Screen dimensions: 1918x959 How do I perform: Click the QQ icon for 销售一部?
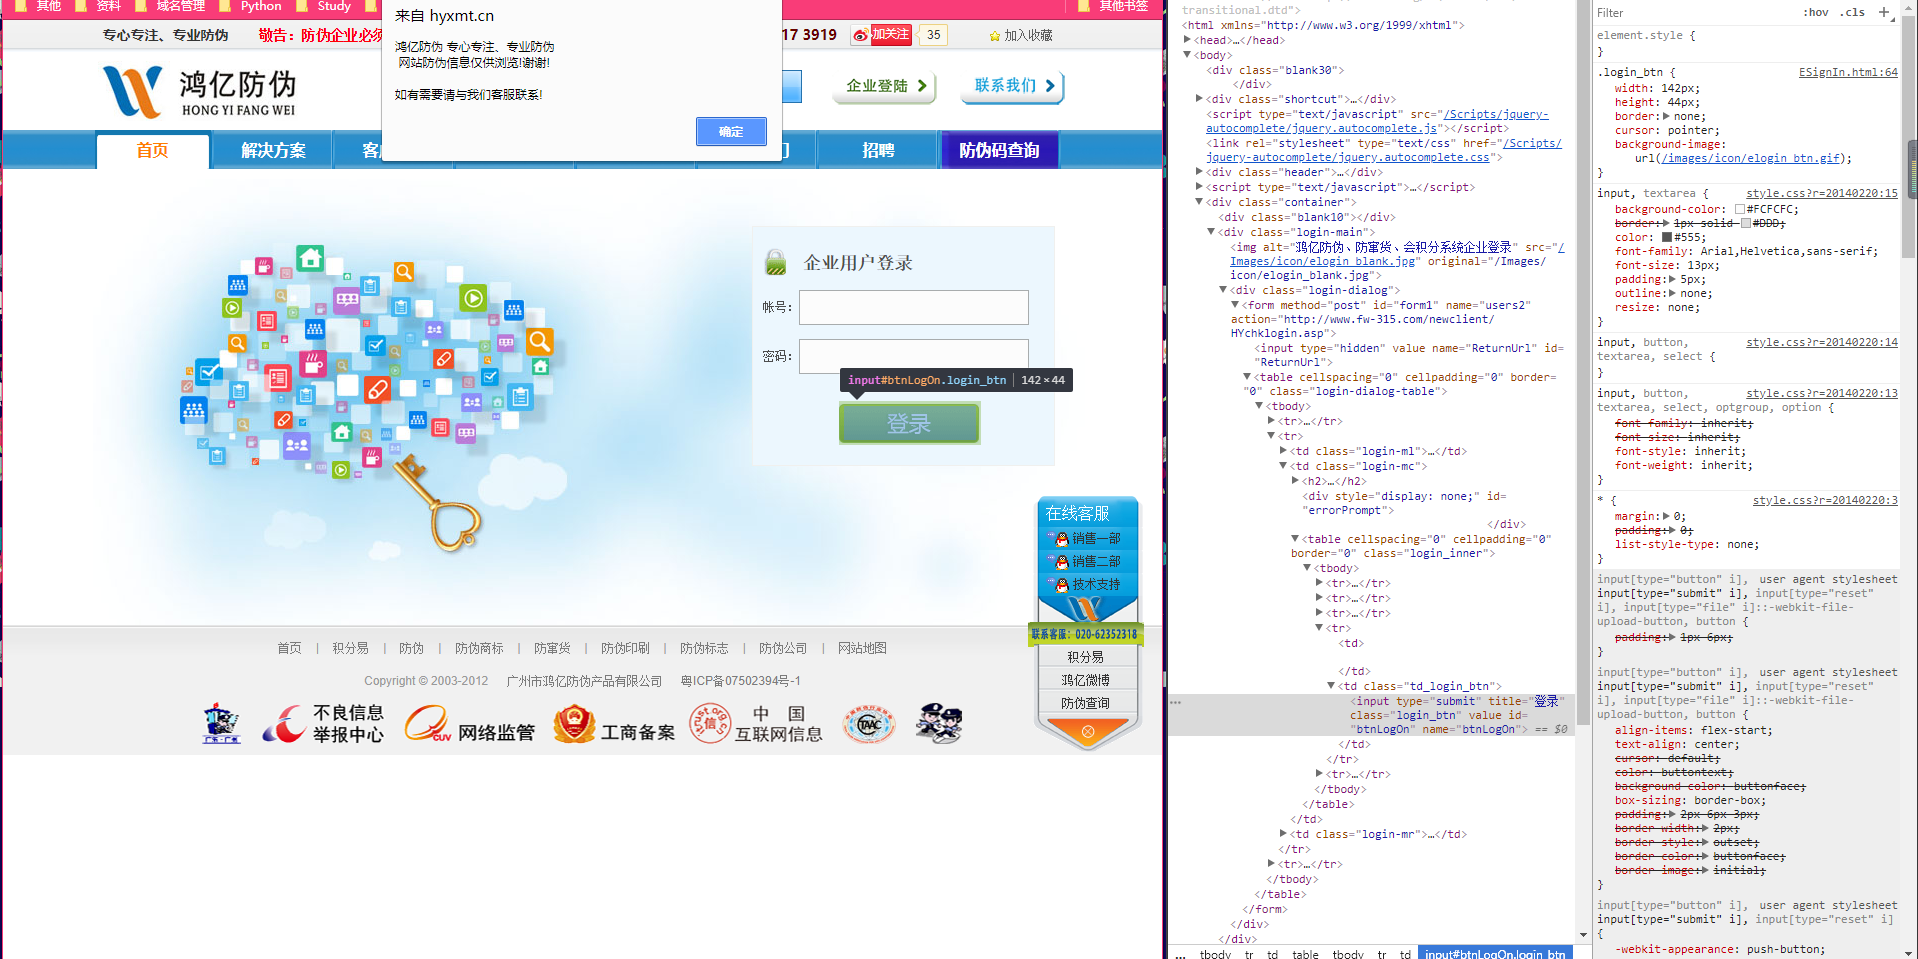pyautogui.click(x=1062, y=539)
